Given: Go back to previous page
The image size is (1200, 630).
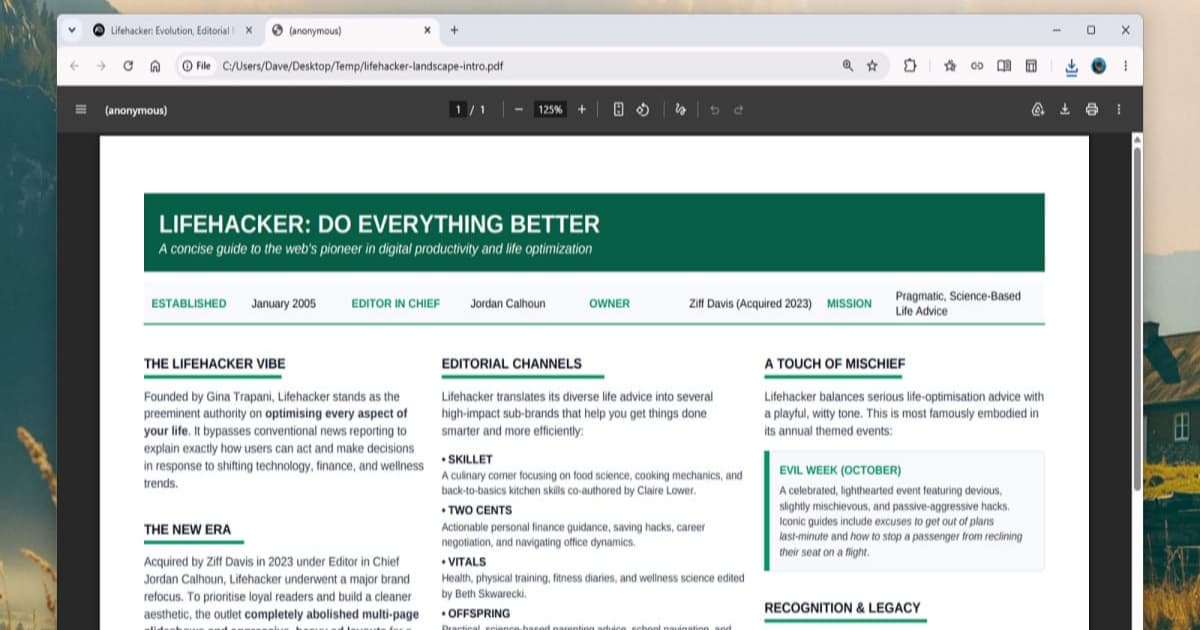Looking at the screenshot, I should point(74,66).
